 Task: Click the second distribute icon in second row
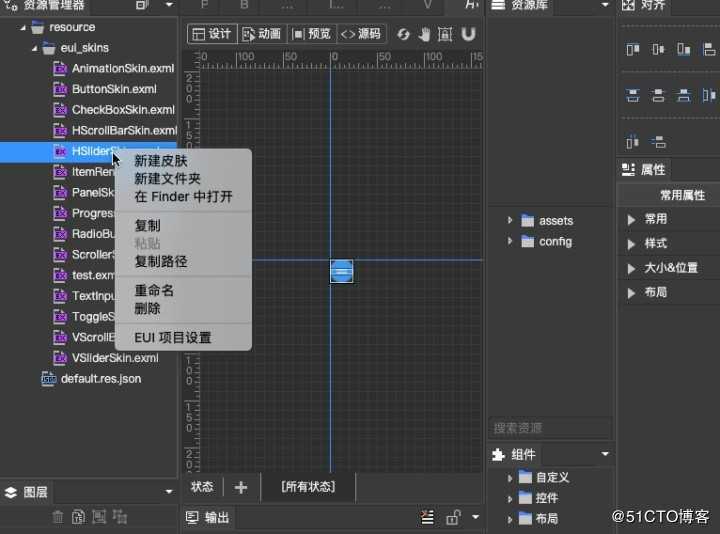(x=658, y=96)
